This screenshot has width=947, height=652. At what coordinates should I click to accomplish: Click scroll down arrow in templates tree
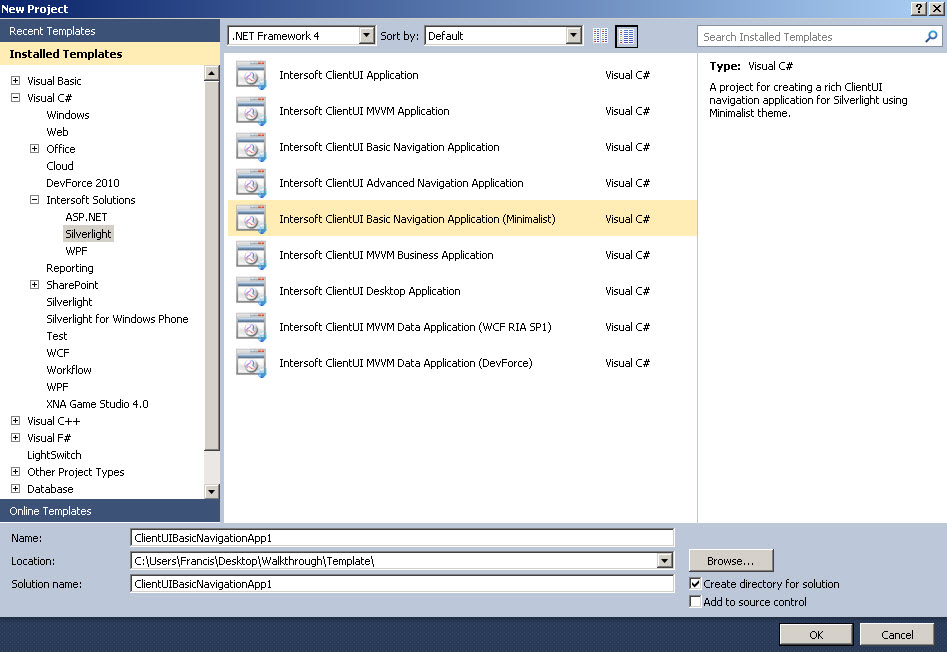[x=211, y=491]
